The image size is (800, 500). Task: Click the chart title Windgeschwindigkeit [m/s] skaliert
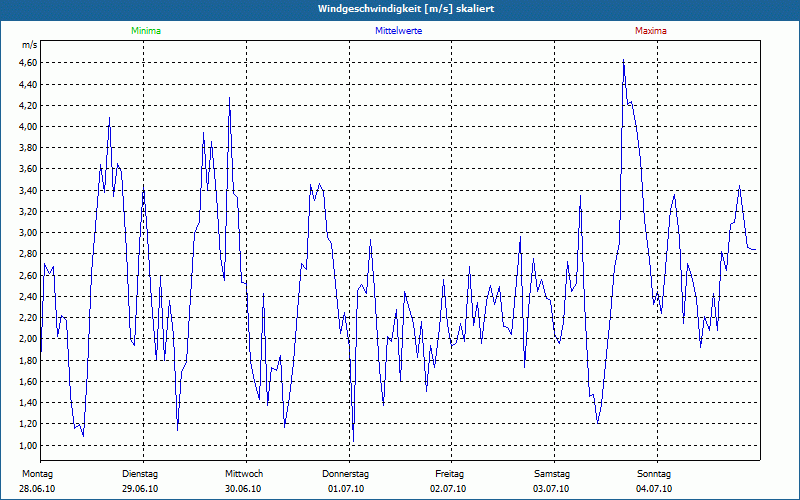pyautogui.click(x=406, y=9)
